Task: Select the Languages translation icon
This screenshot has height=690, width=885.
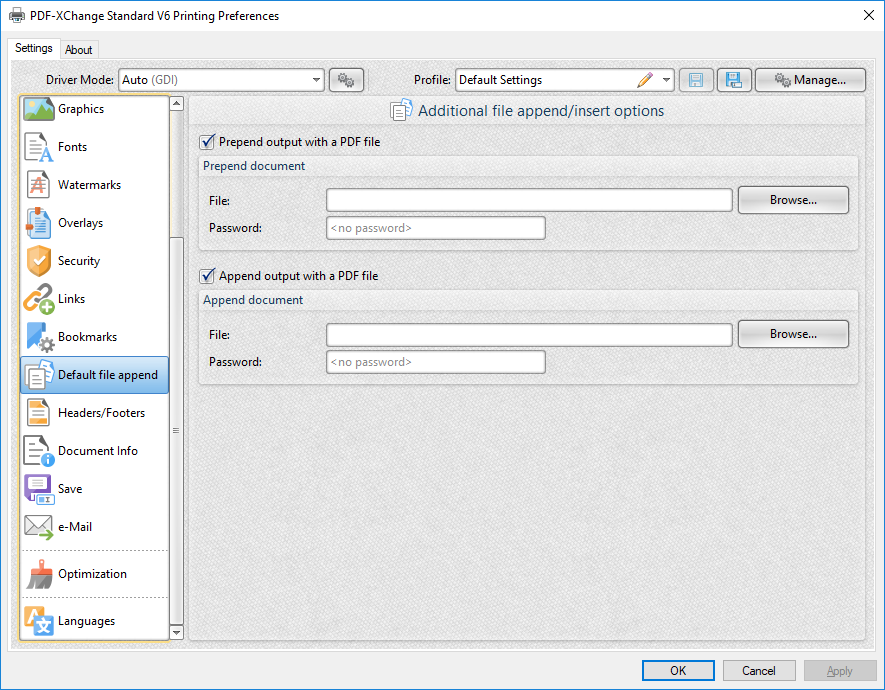Action: tap(39, 621)
